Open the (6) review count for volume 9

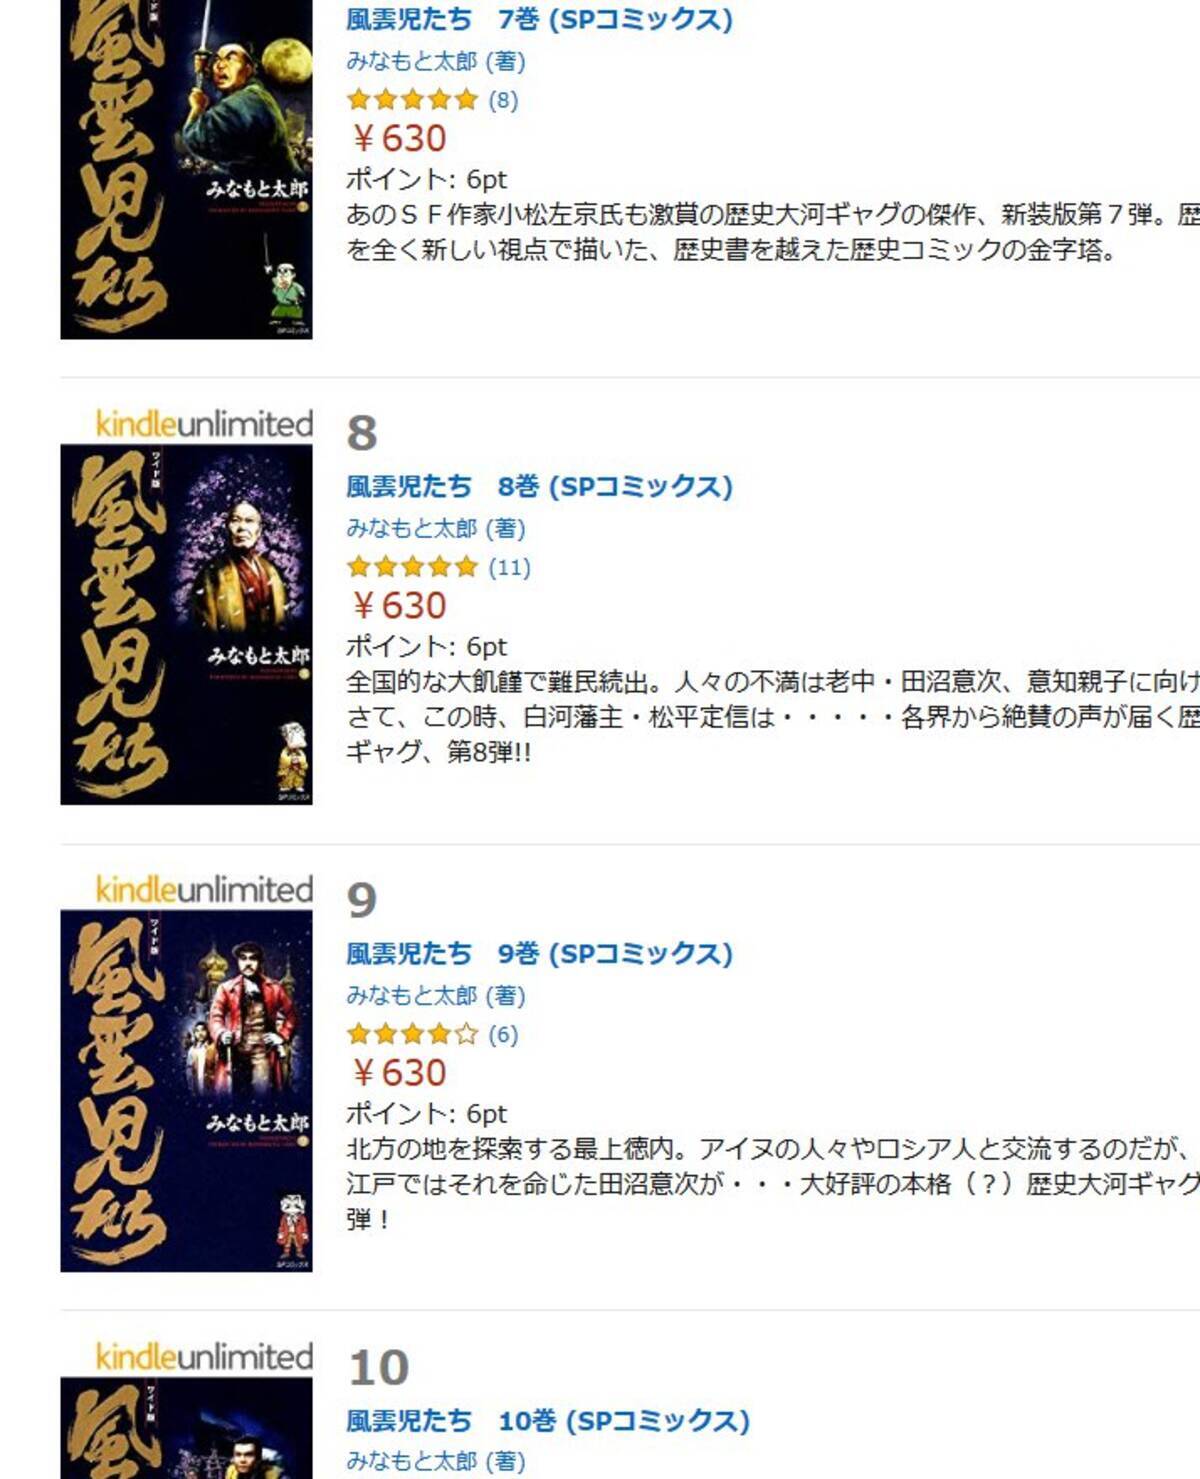pos(503,1034)
